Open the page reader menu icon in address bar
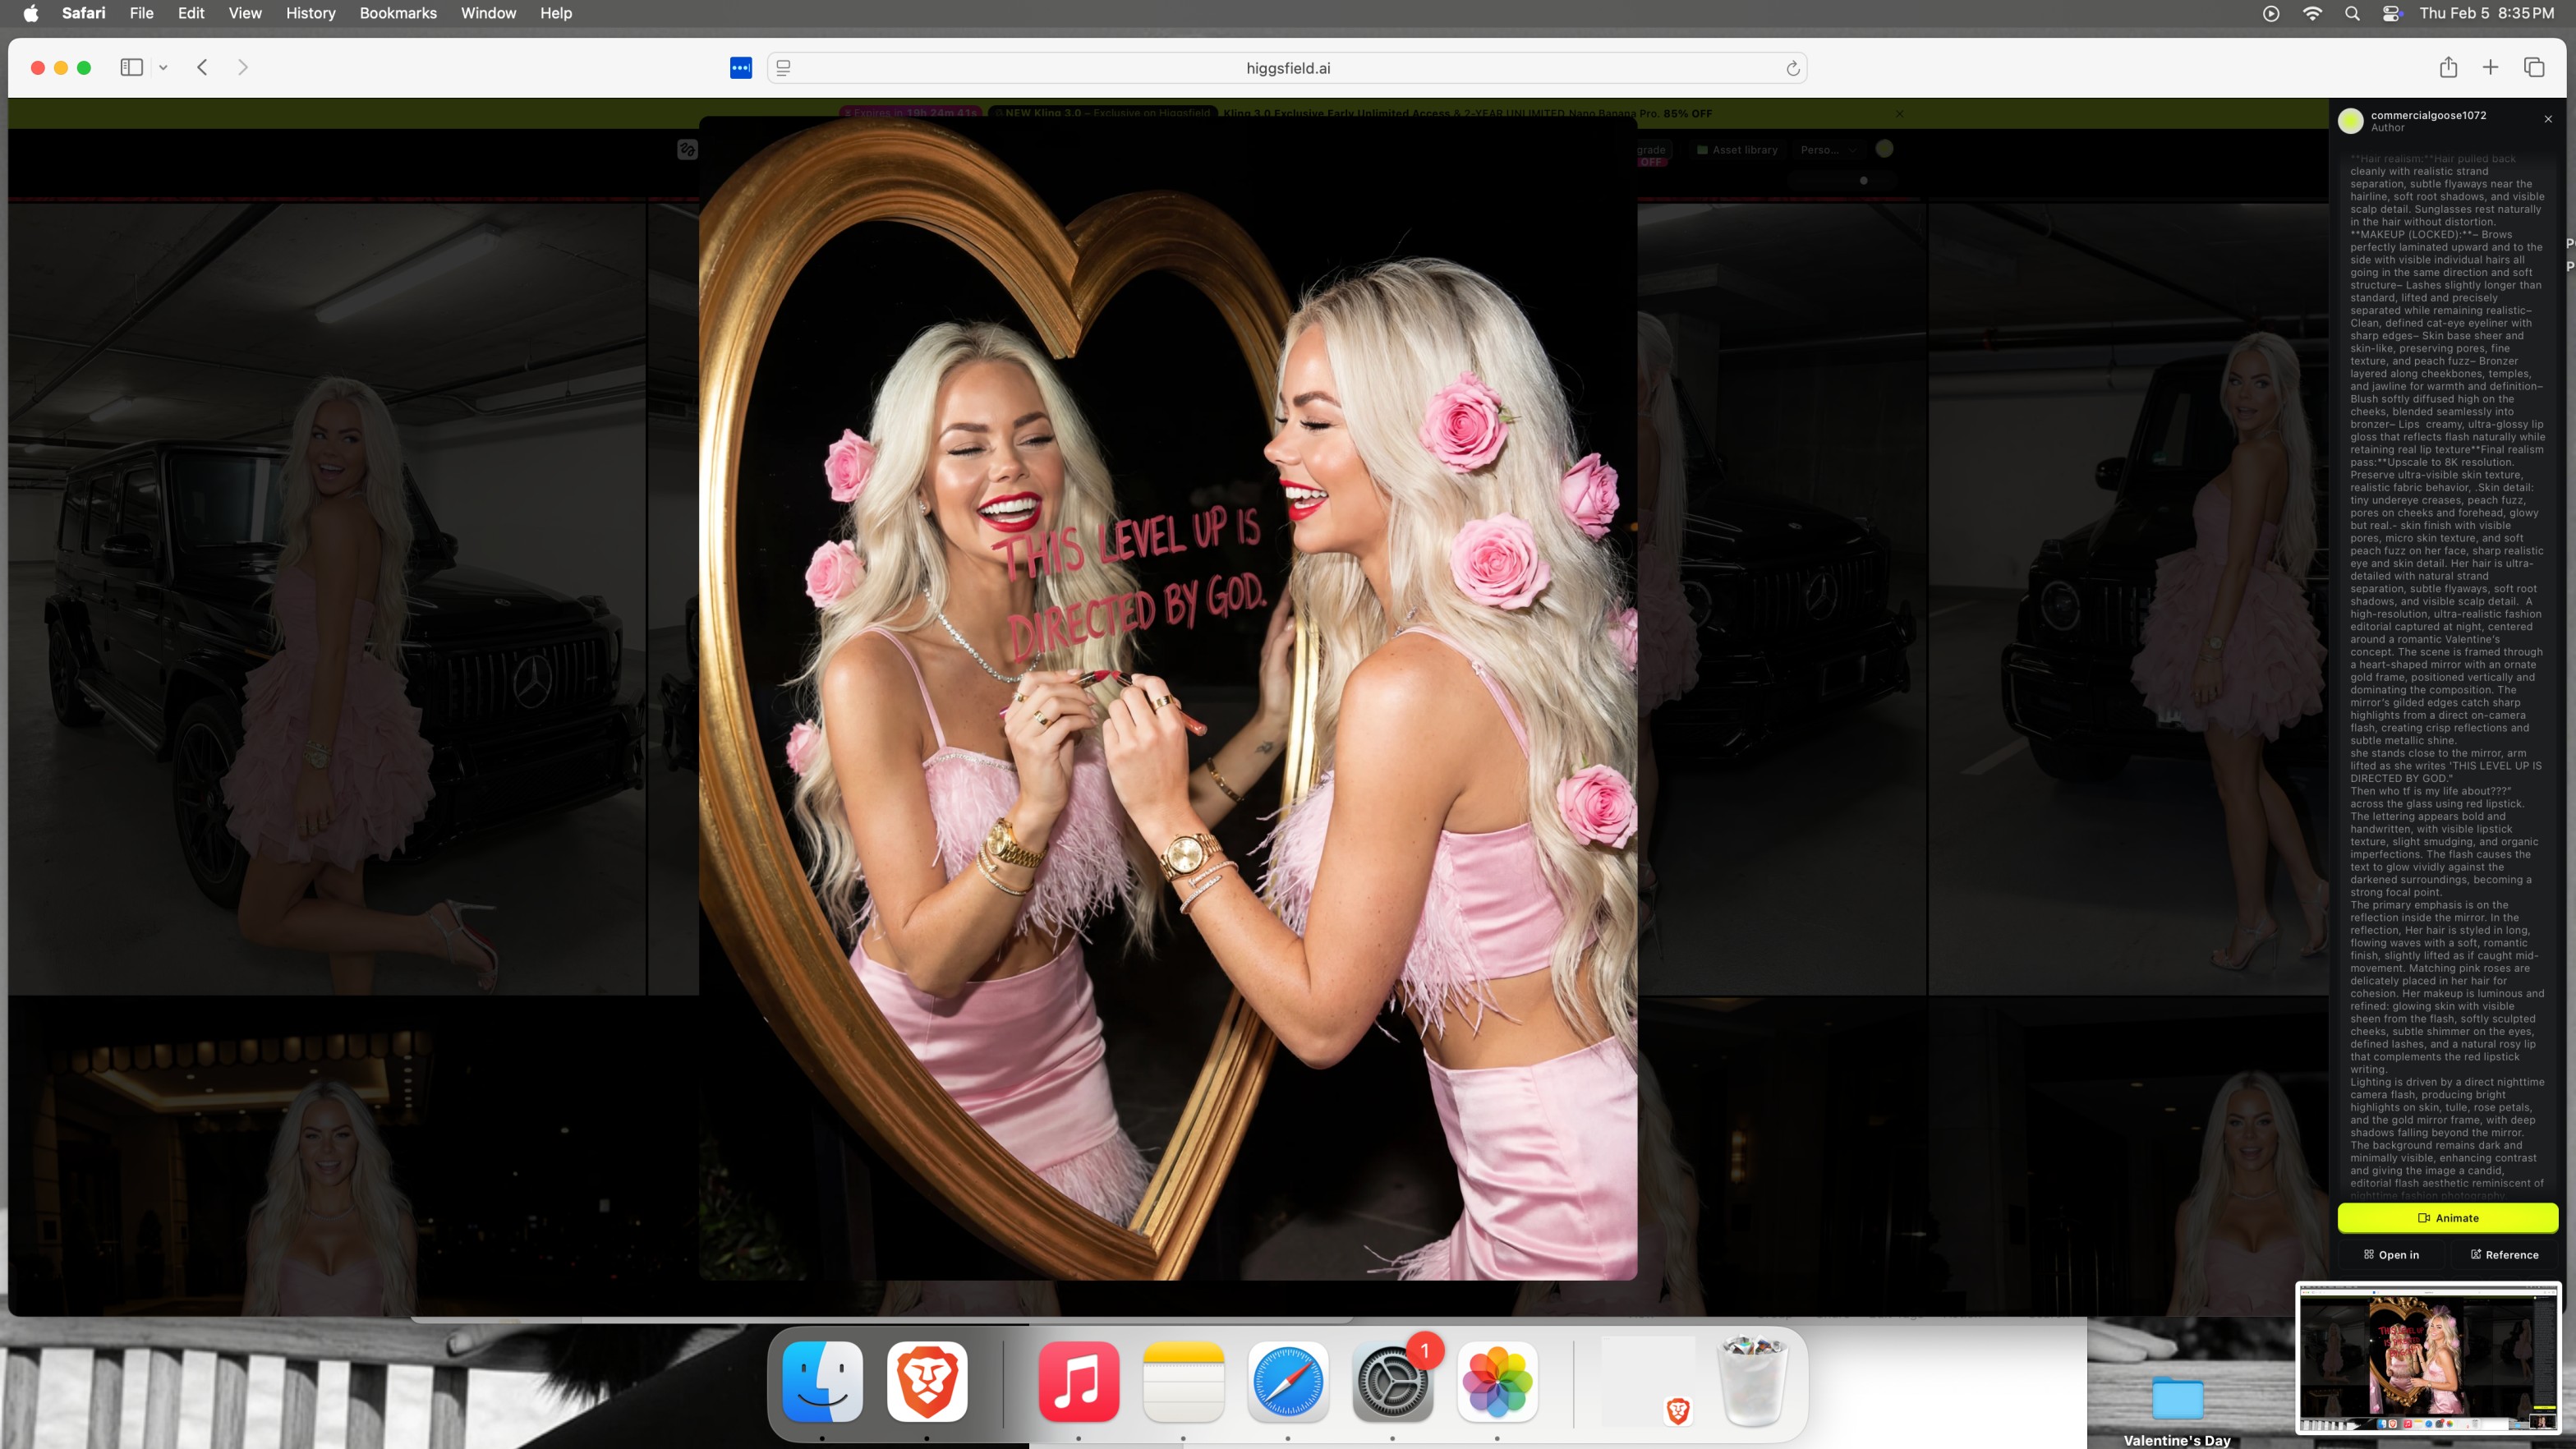The width and height of the screenshot is (2576, 1449). pyautogui.click(x=783, y=68)
